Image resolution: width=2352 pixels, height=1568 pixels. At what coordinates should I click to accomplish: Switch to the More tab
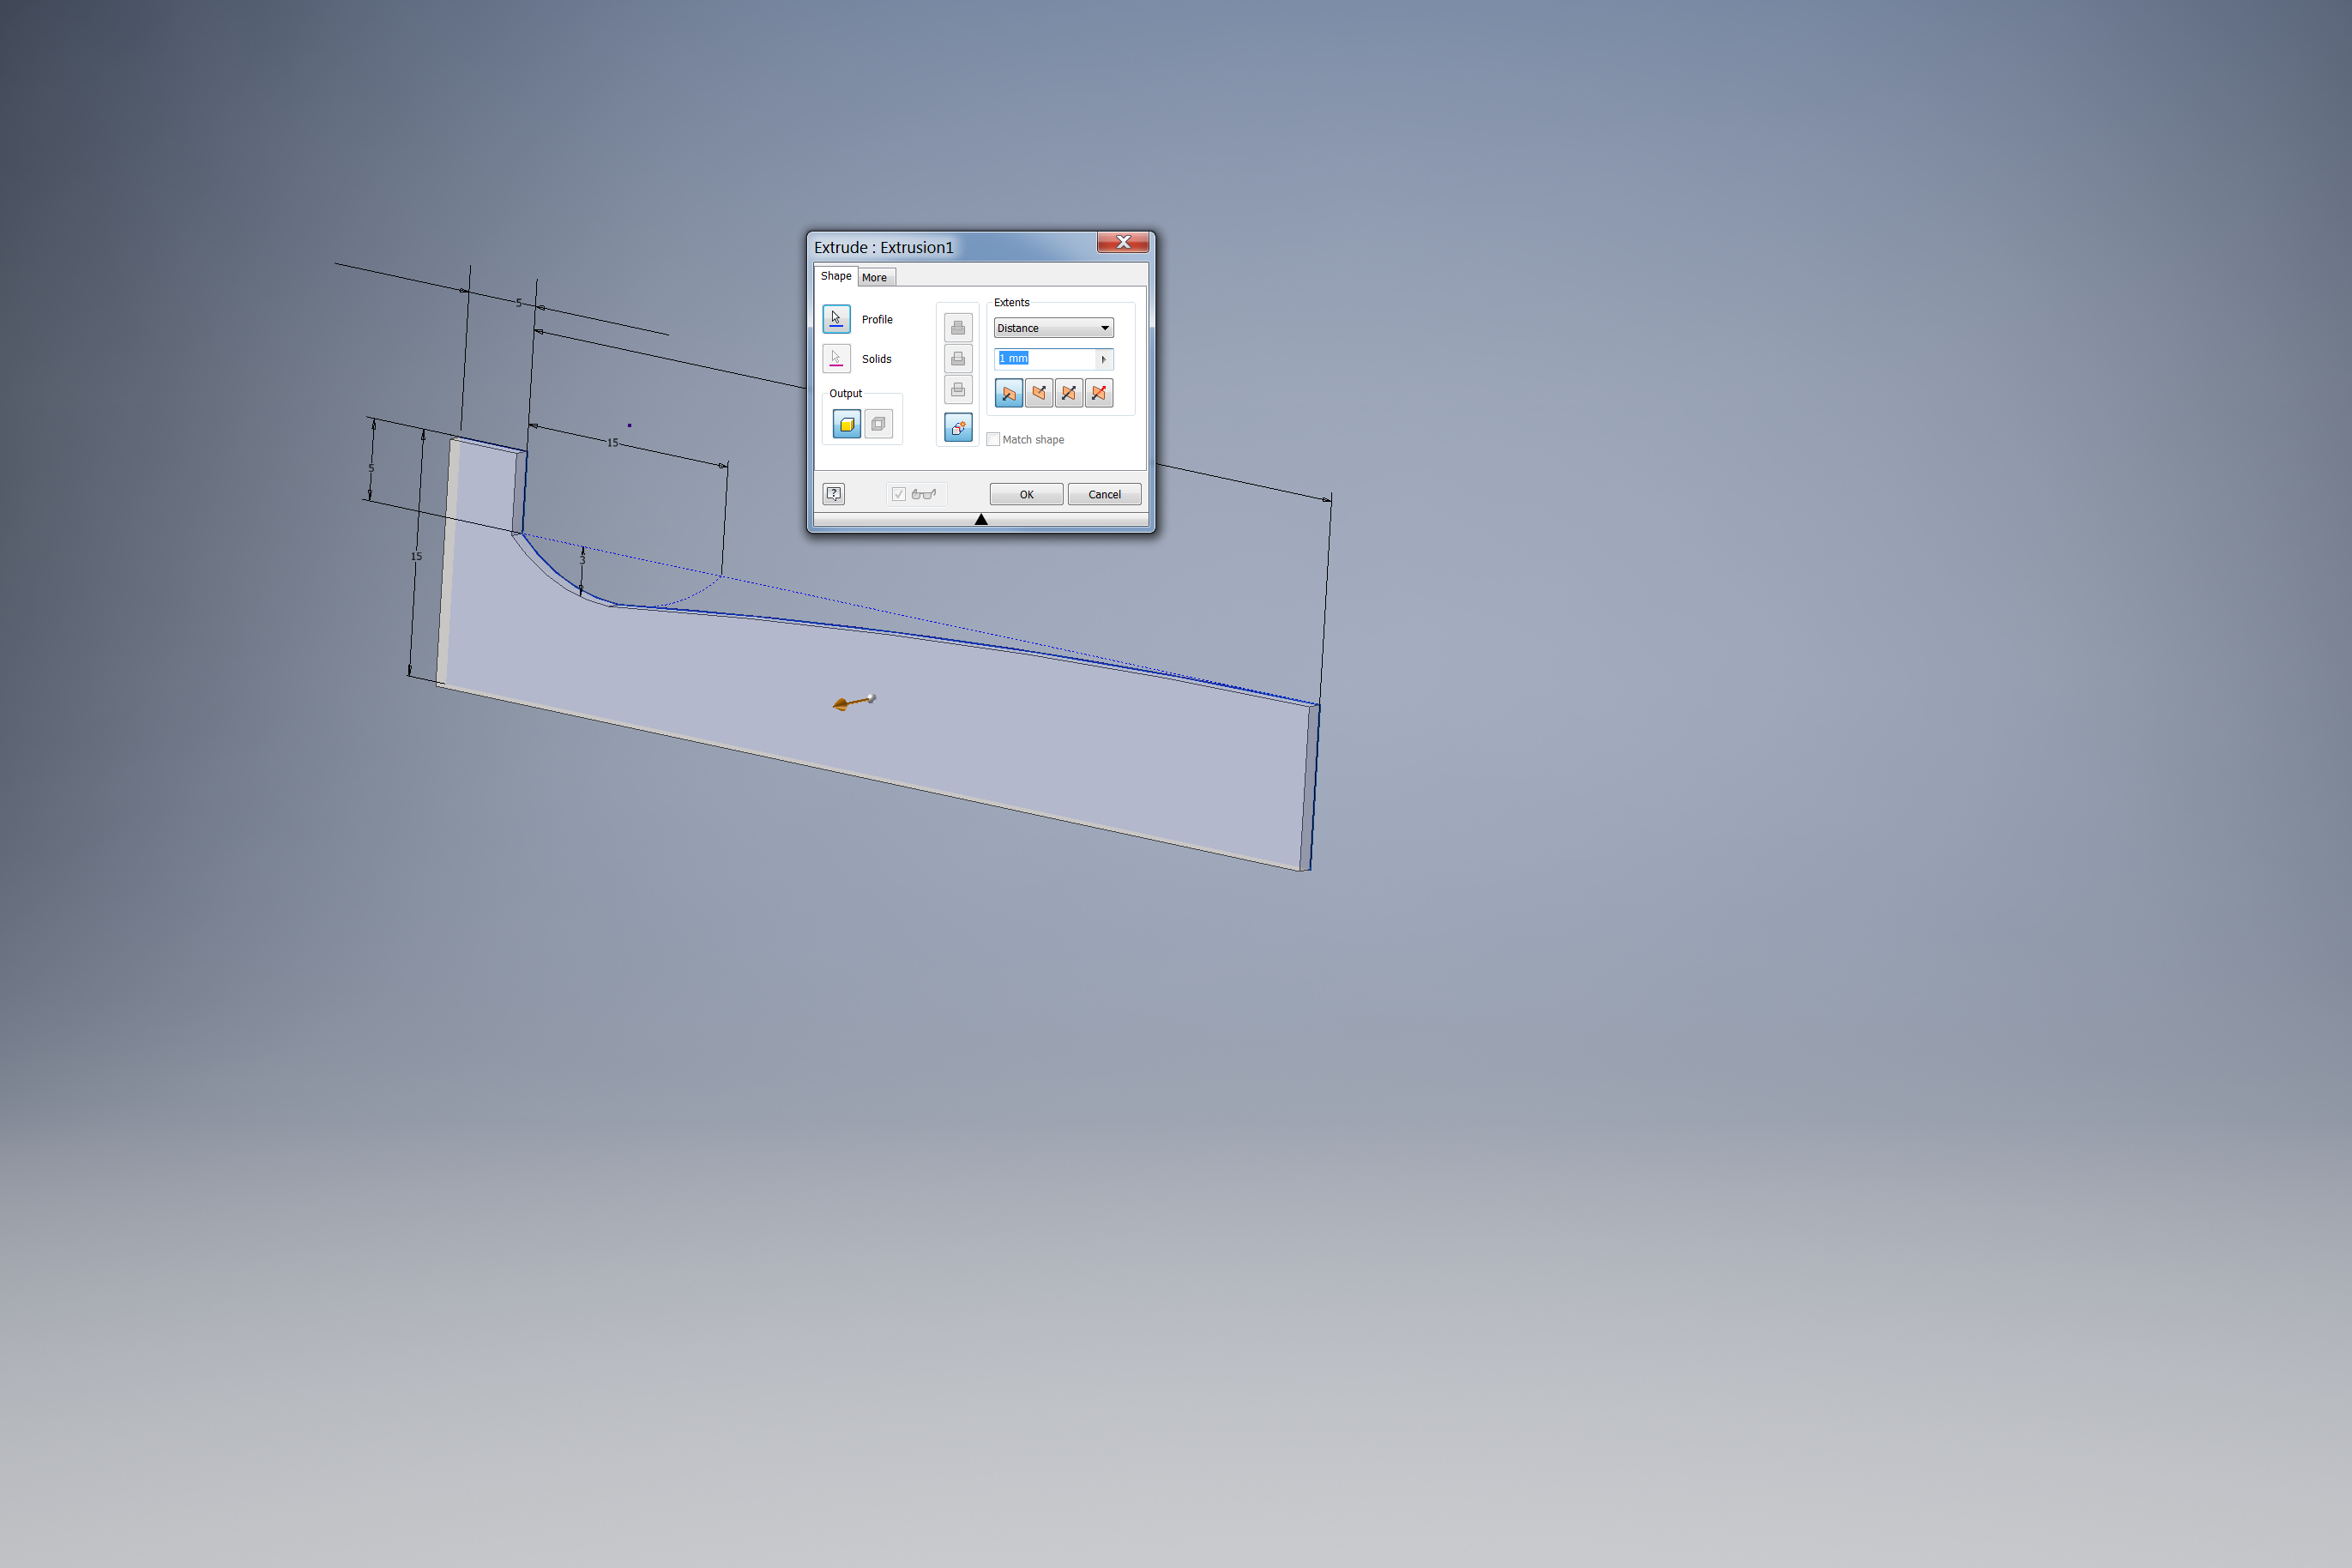875,278
